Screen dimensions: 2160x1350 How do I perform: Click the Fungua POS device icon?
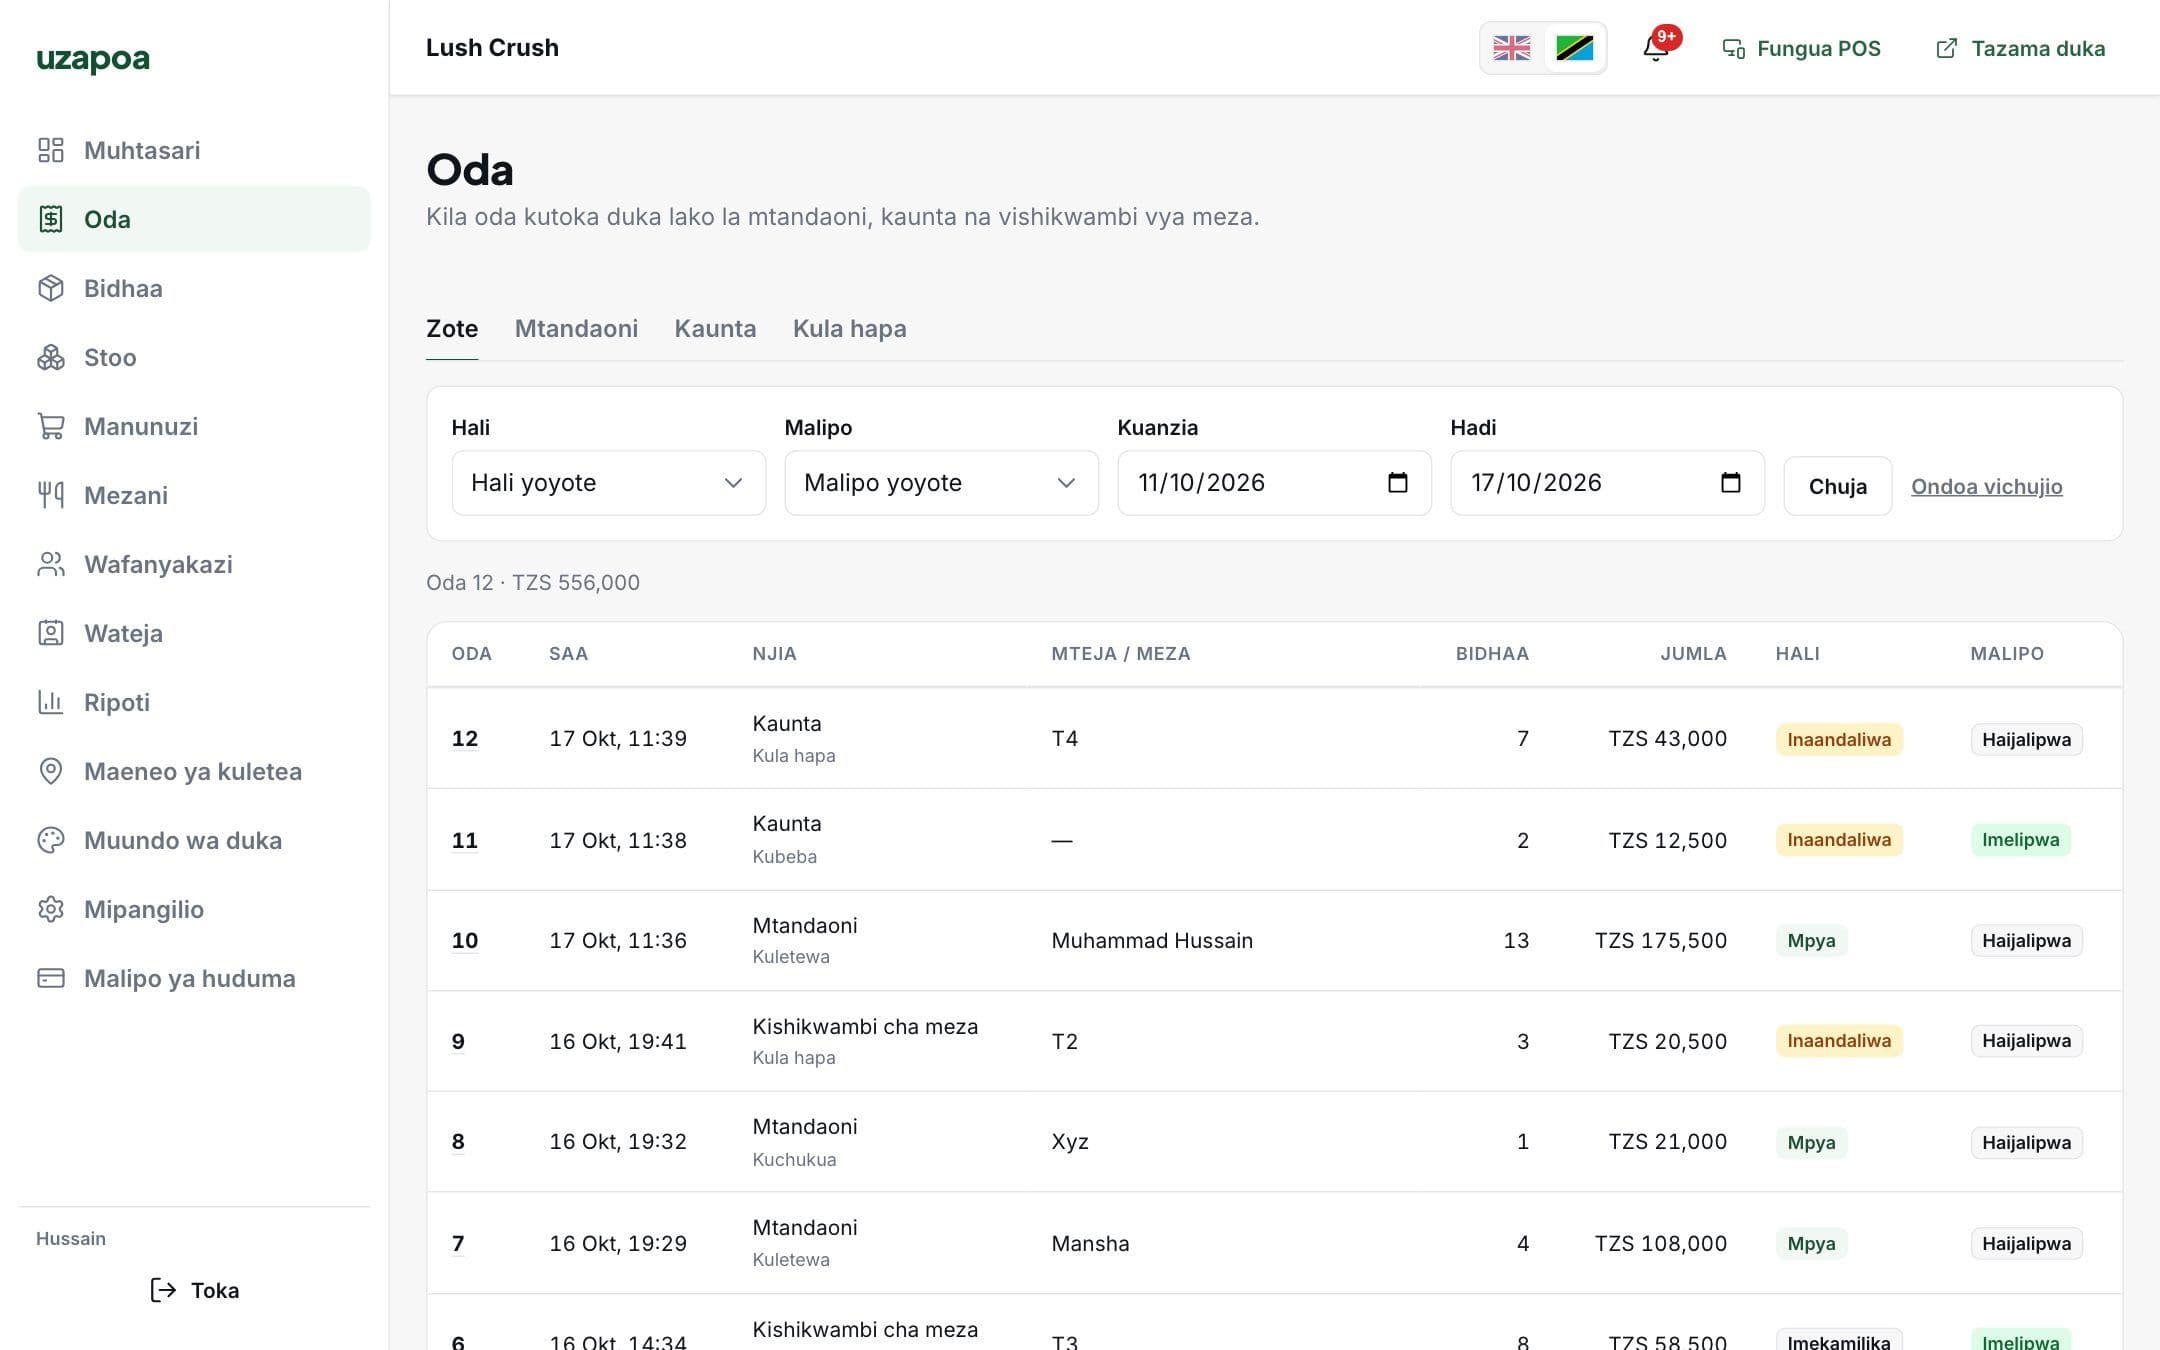point(1734,49)
